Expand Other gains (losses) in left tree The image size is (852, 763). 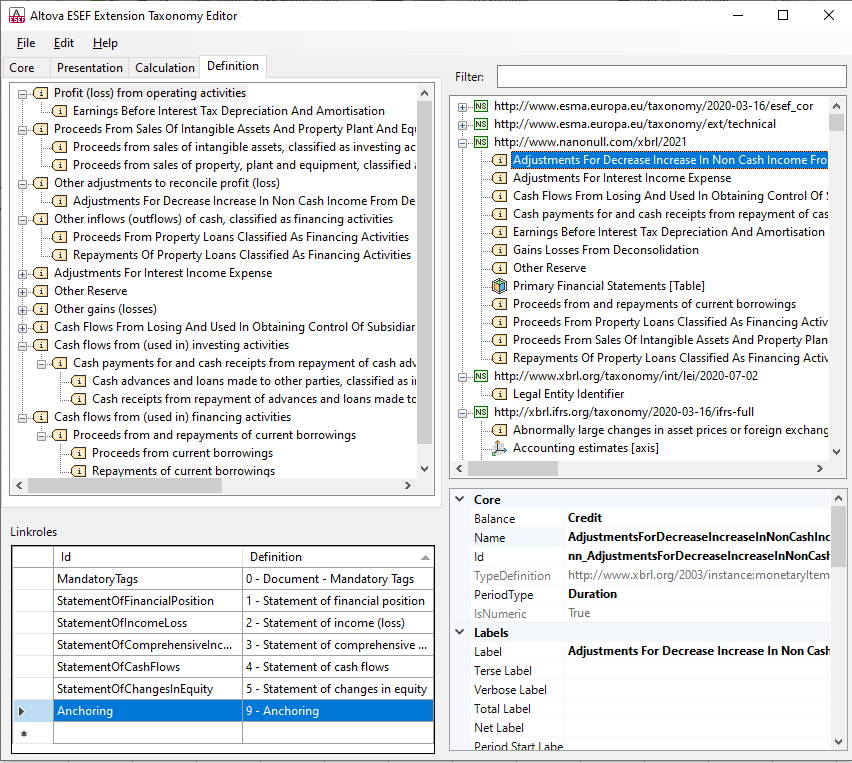22,309
